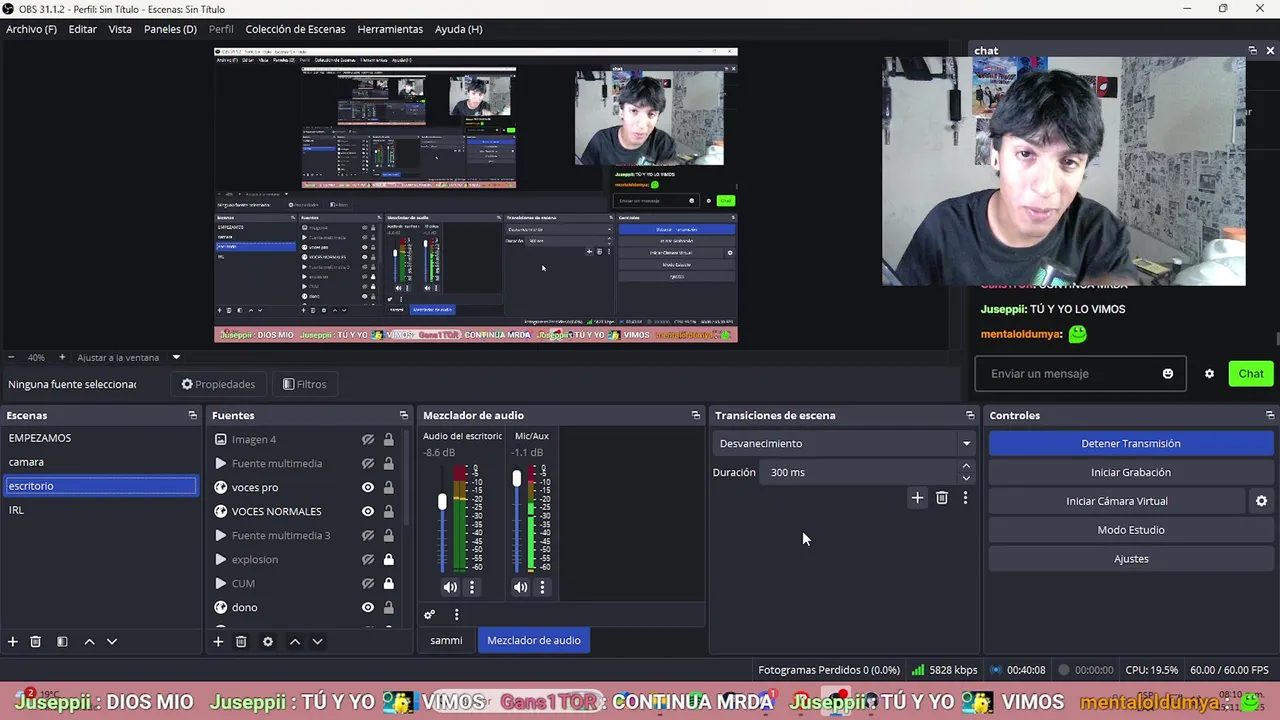Open Colección de Escenas menu

click(295, 29)
